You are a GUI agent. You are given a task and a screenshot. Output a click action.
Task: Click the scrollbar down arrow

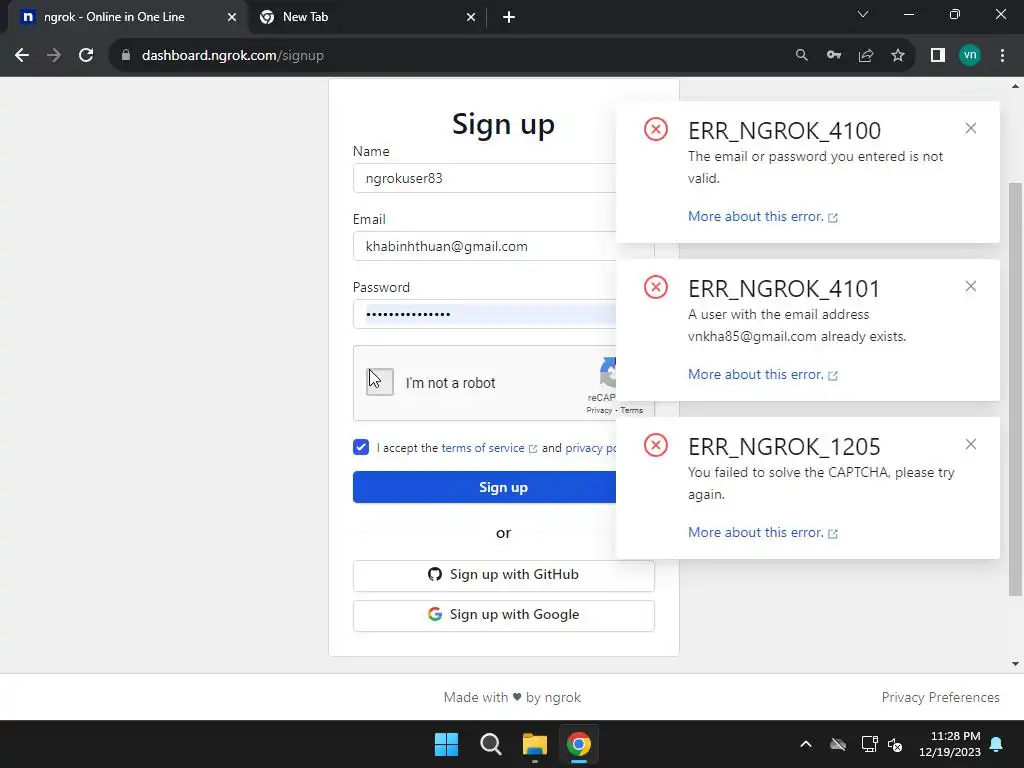click(1015, 664)
